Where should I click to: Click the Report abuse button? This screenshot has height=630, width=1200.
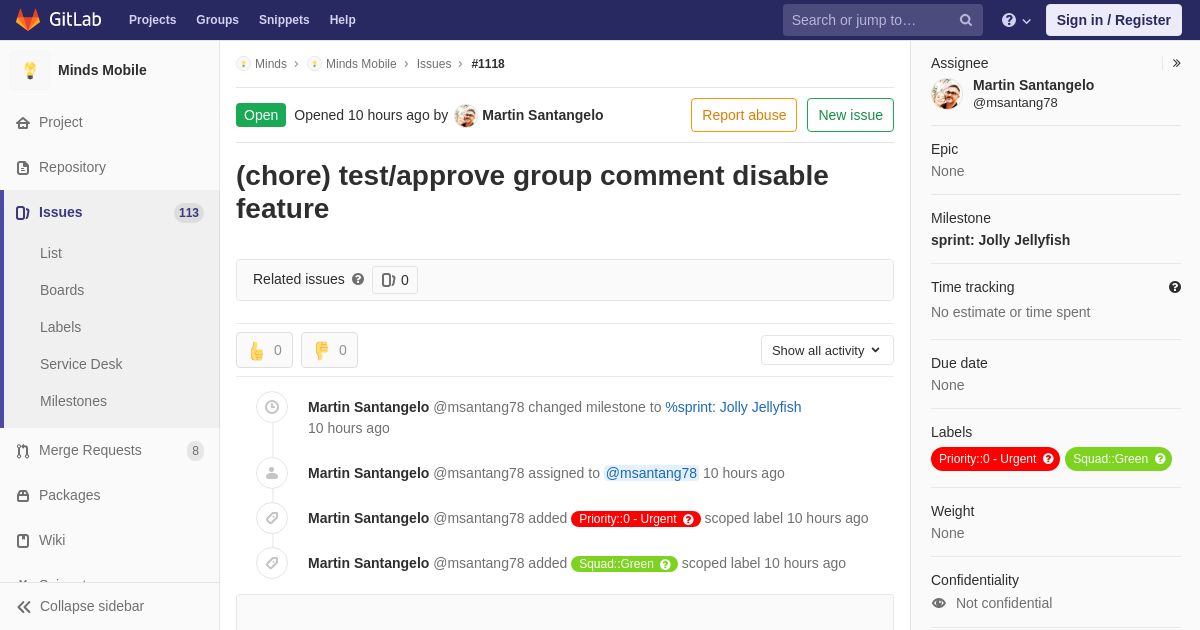743,115
